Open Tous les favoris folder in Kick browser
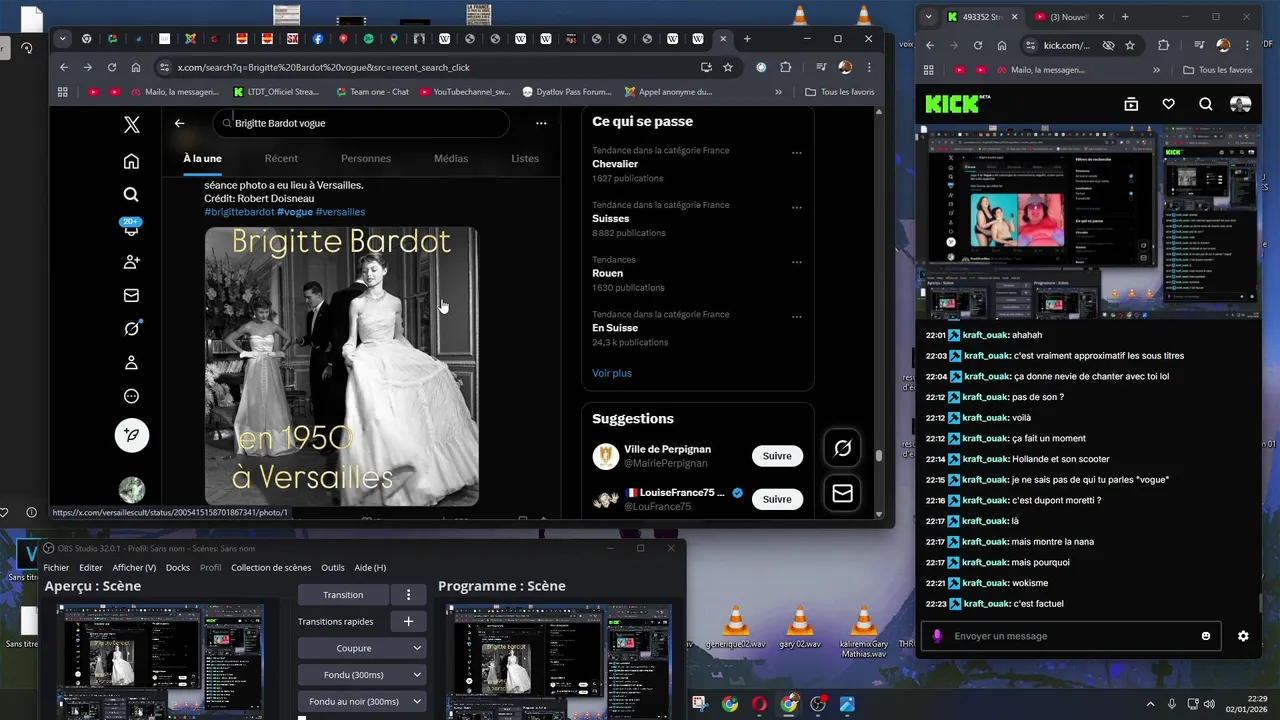1280x720 pixels. tap(1217, 70)
